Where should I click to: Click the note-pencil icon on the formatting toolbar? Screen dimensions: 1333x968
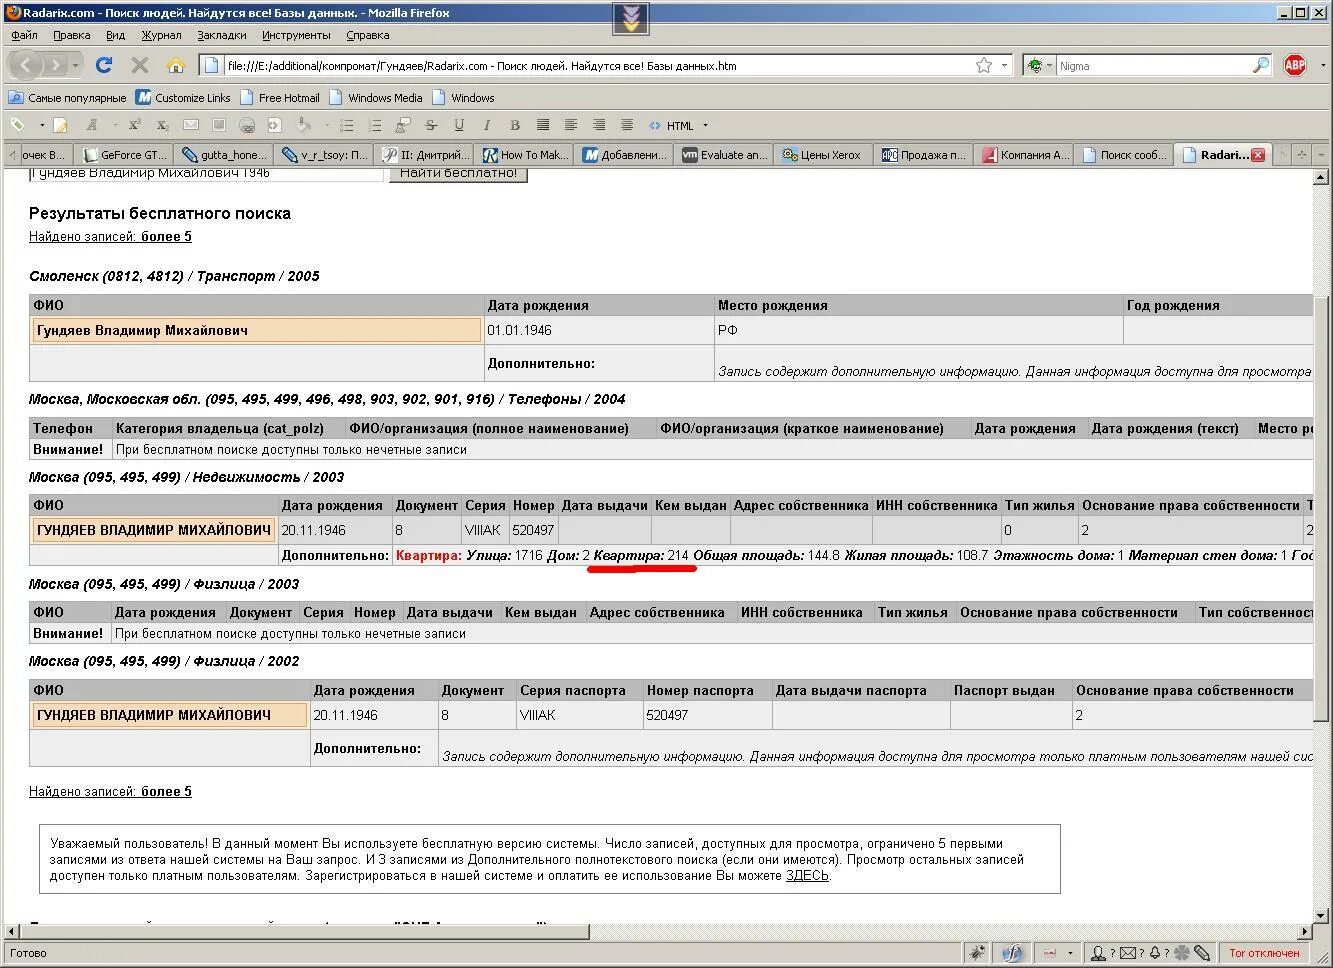coord(60,125)
